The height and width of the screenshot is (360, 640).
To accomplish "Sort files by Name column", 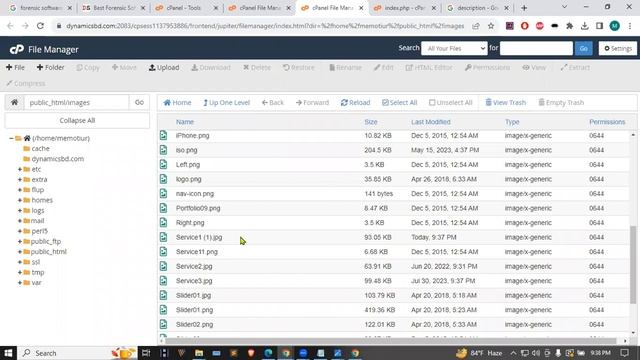I will [185, 122].
